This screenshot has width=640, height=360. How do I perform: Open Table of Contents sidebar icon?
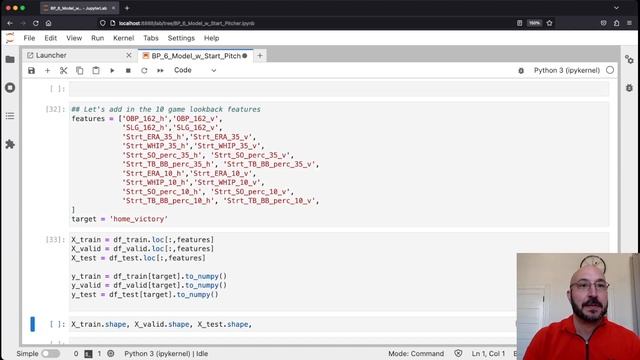tap(10, 116)
